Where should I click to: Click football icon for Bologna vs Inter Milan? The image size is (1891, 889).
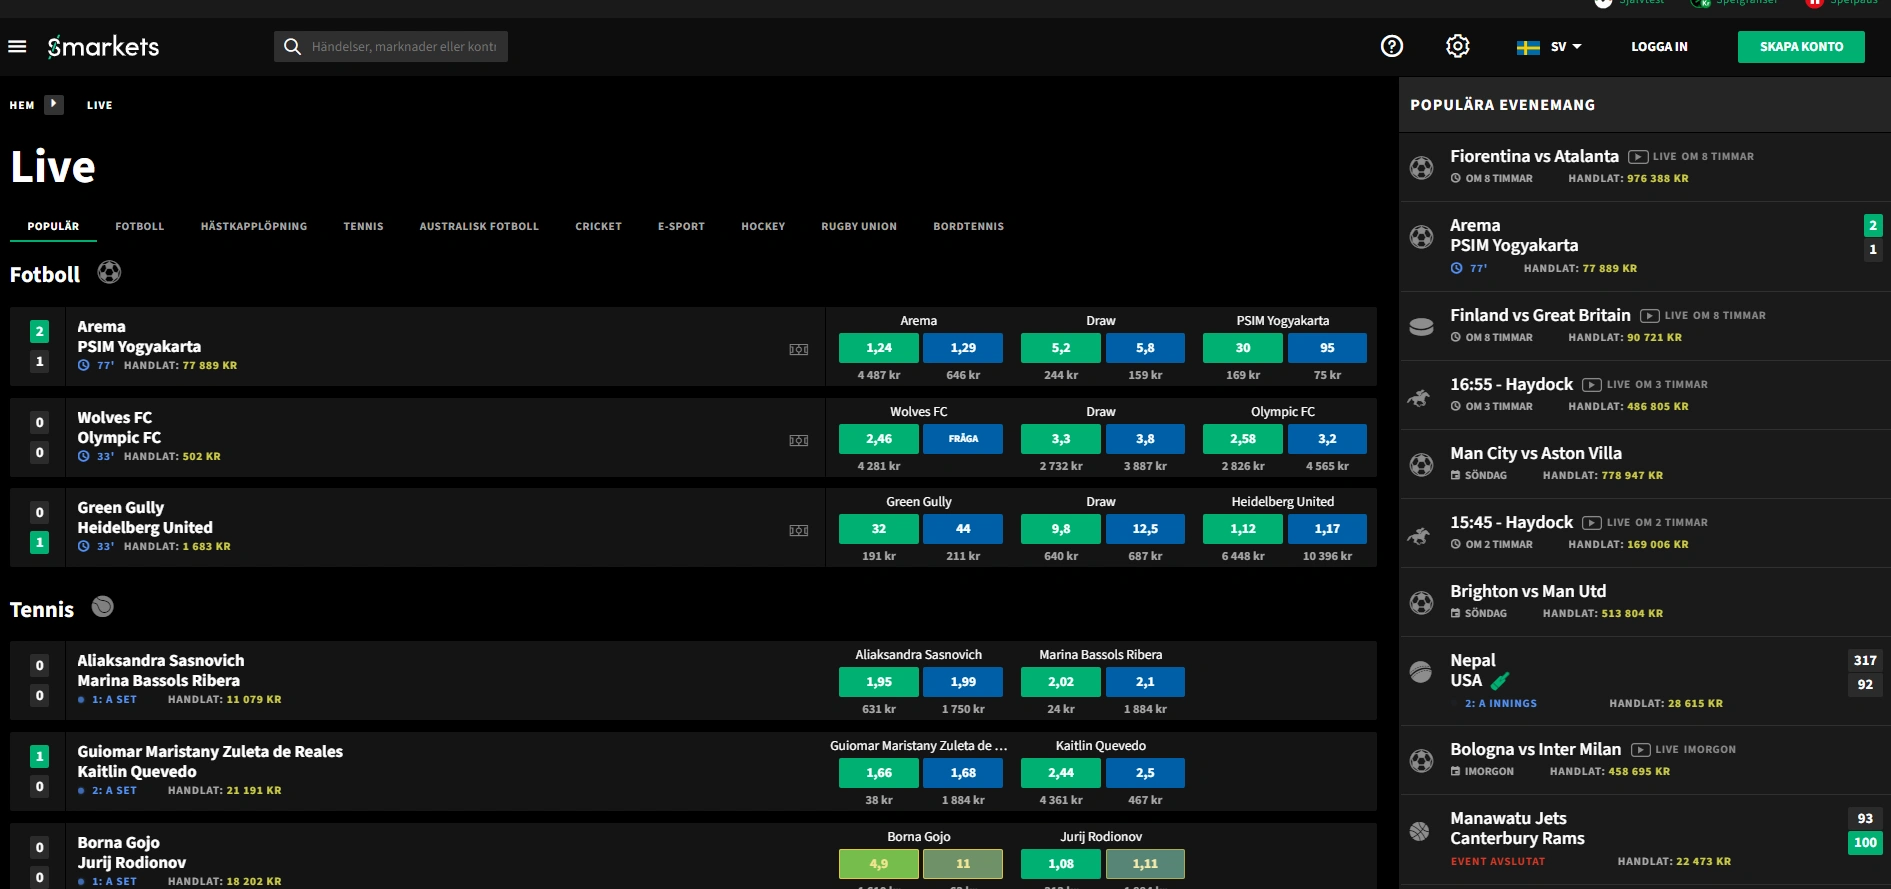tap(1421, 760)
